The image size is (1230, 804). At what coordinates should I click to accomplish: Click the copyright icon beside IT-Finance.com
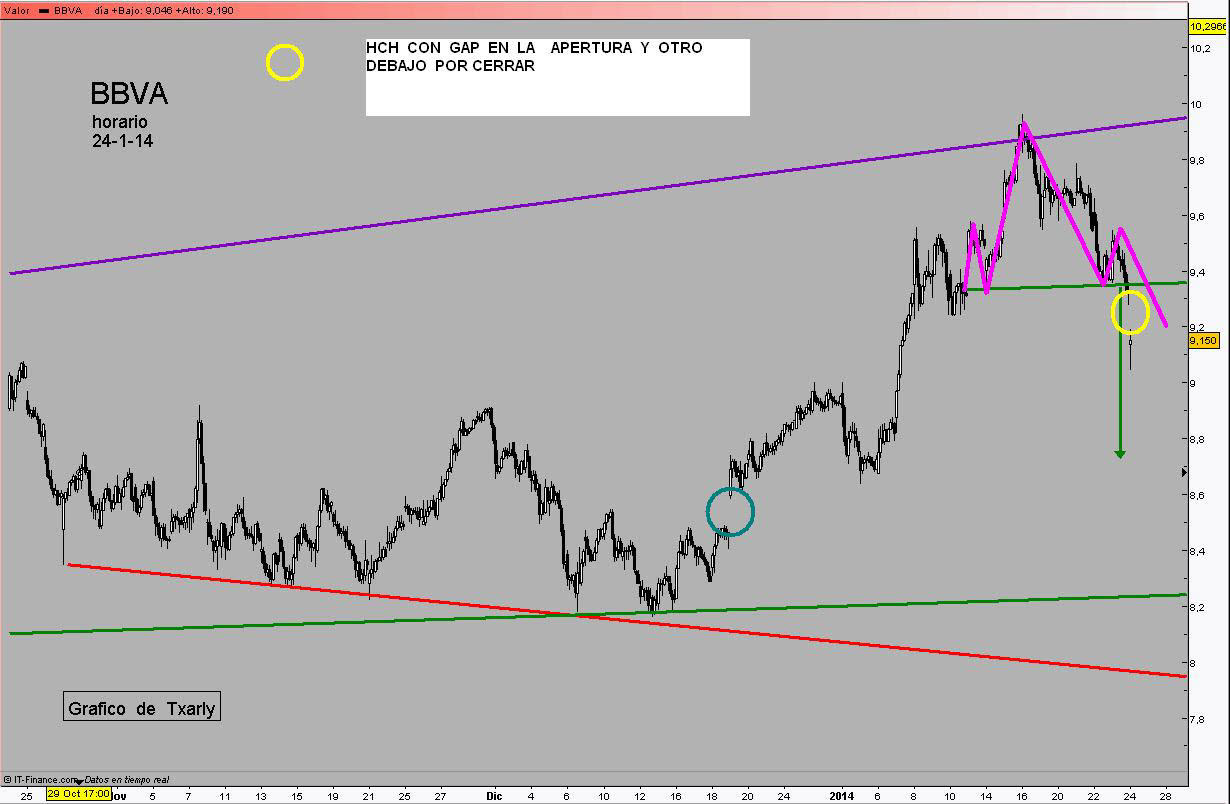coord(7,779)
